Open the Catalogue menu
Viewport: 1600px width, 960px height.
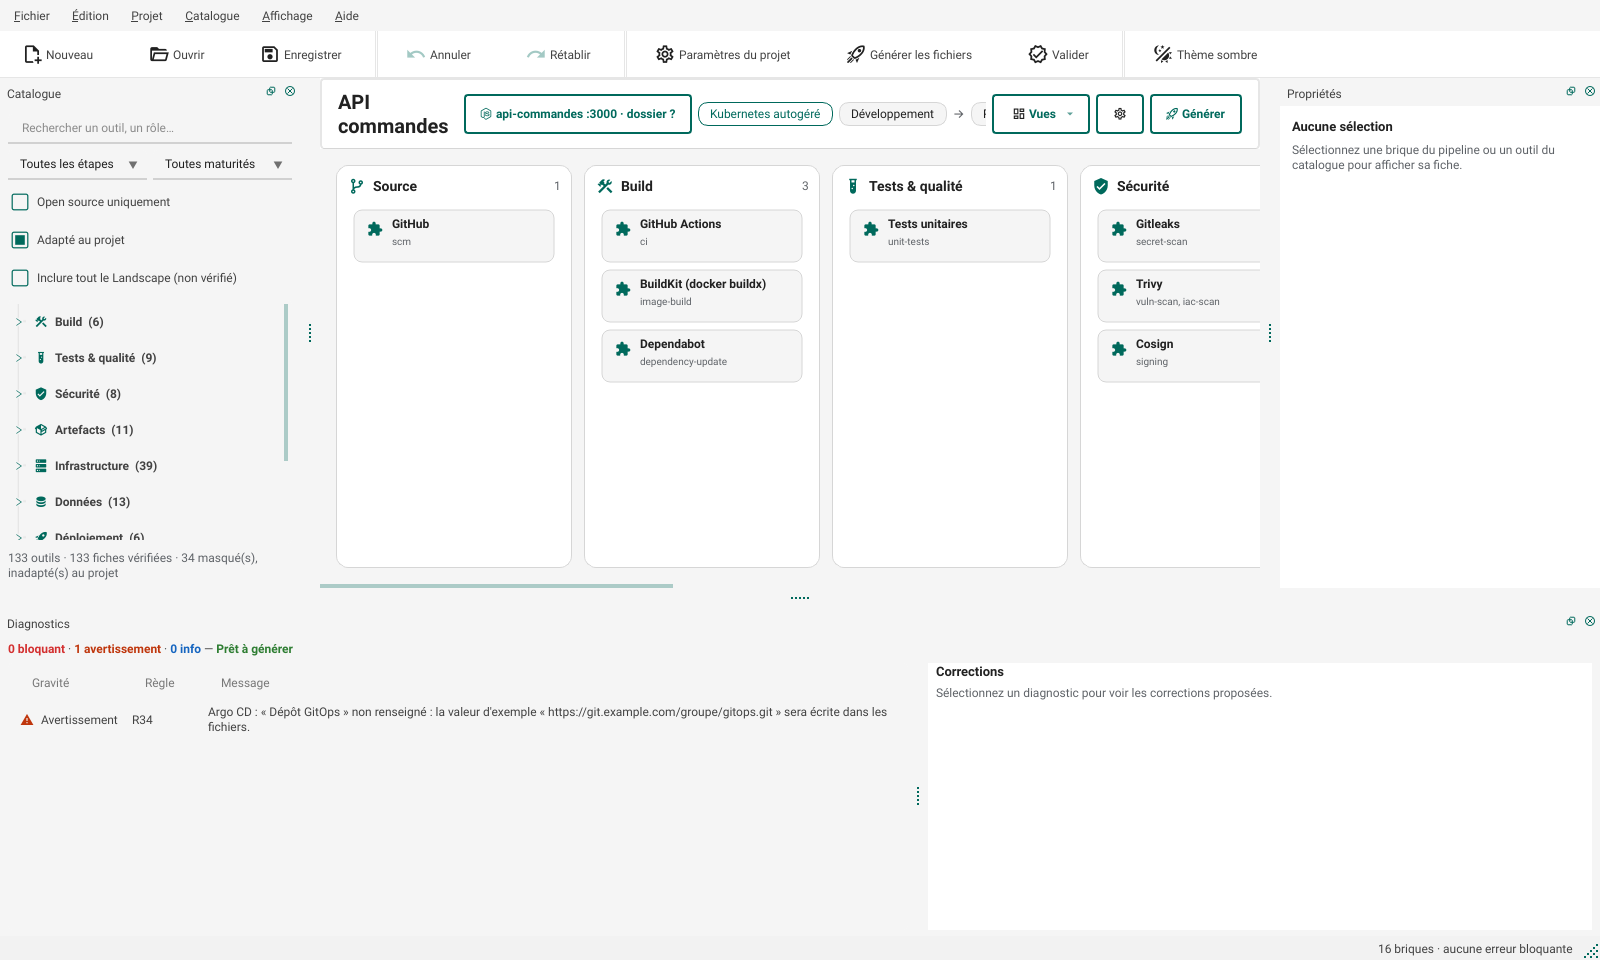[x=212, y=16]
